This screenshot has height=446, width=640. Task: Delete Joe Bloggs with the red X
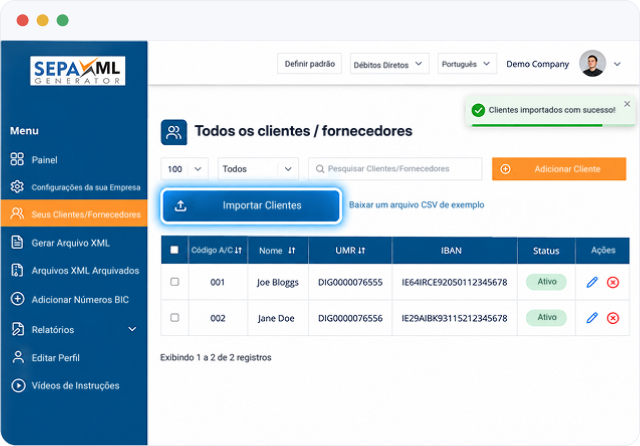pyautogui.click(x=613, y=282)
